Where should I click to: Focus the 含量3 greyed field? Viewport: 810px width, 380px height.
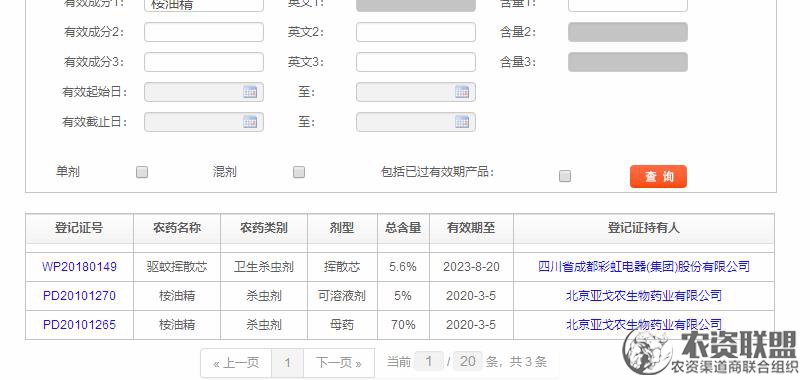[x=628, y=62]
